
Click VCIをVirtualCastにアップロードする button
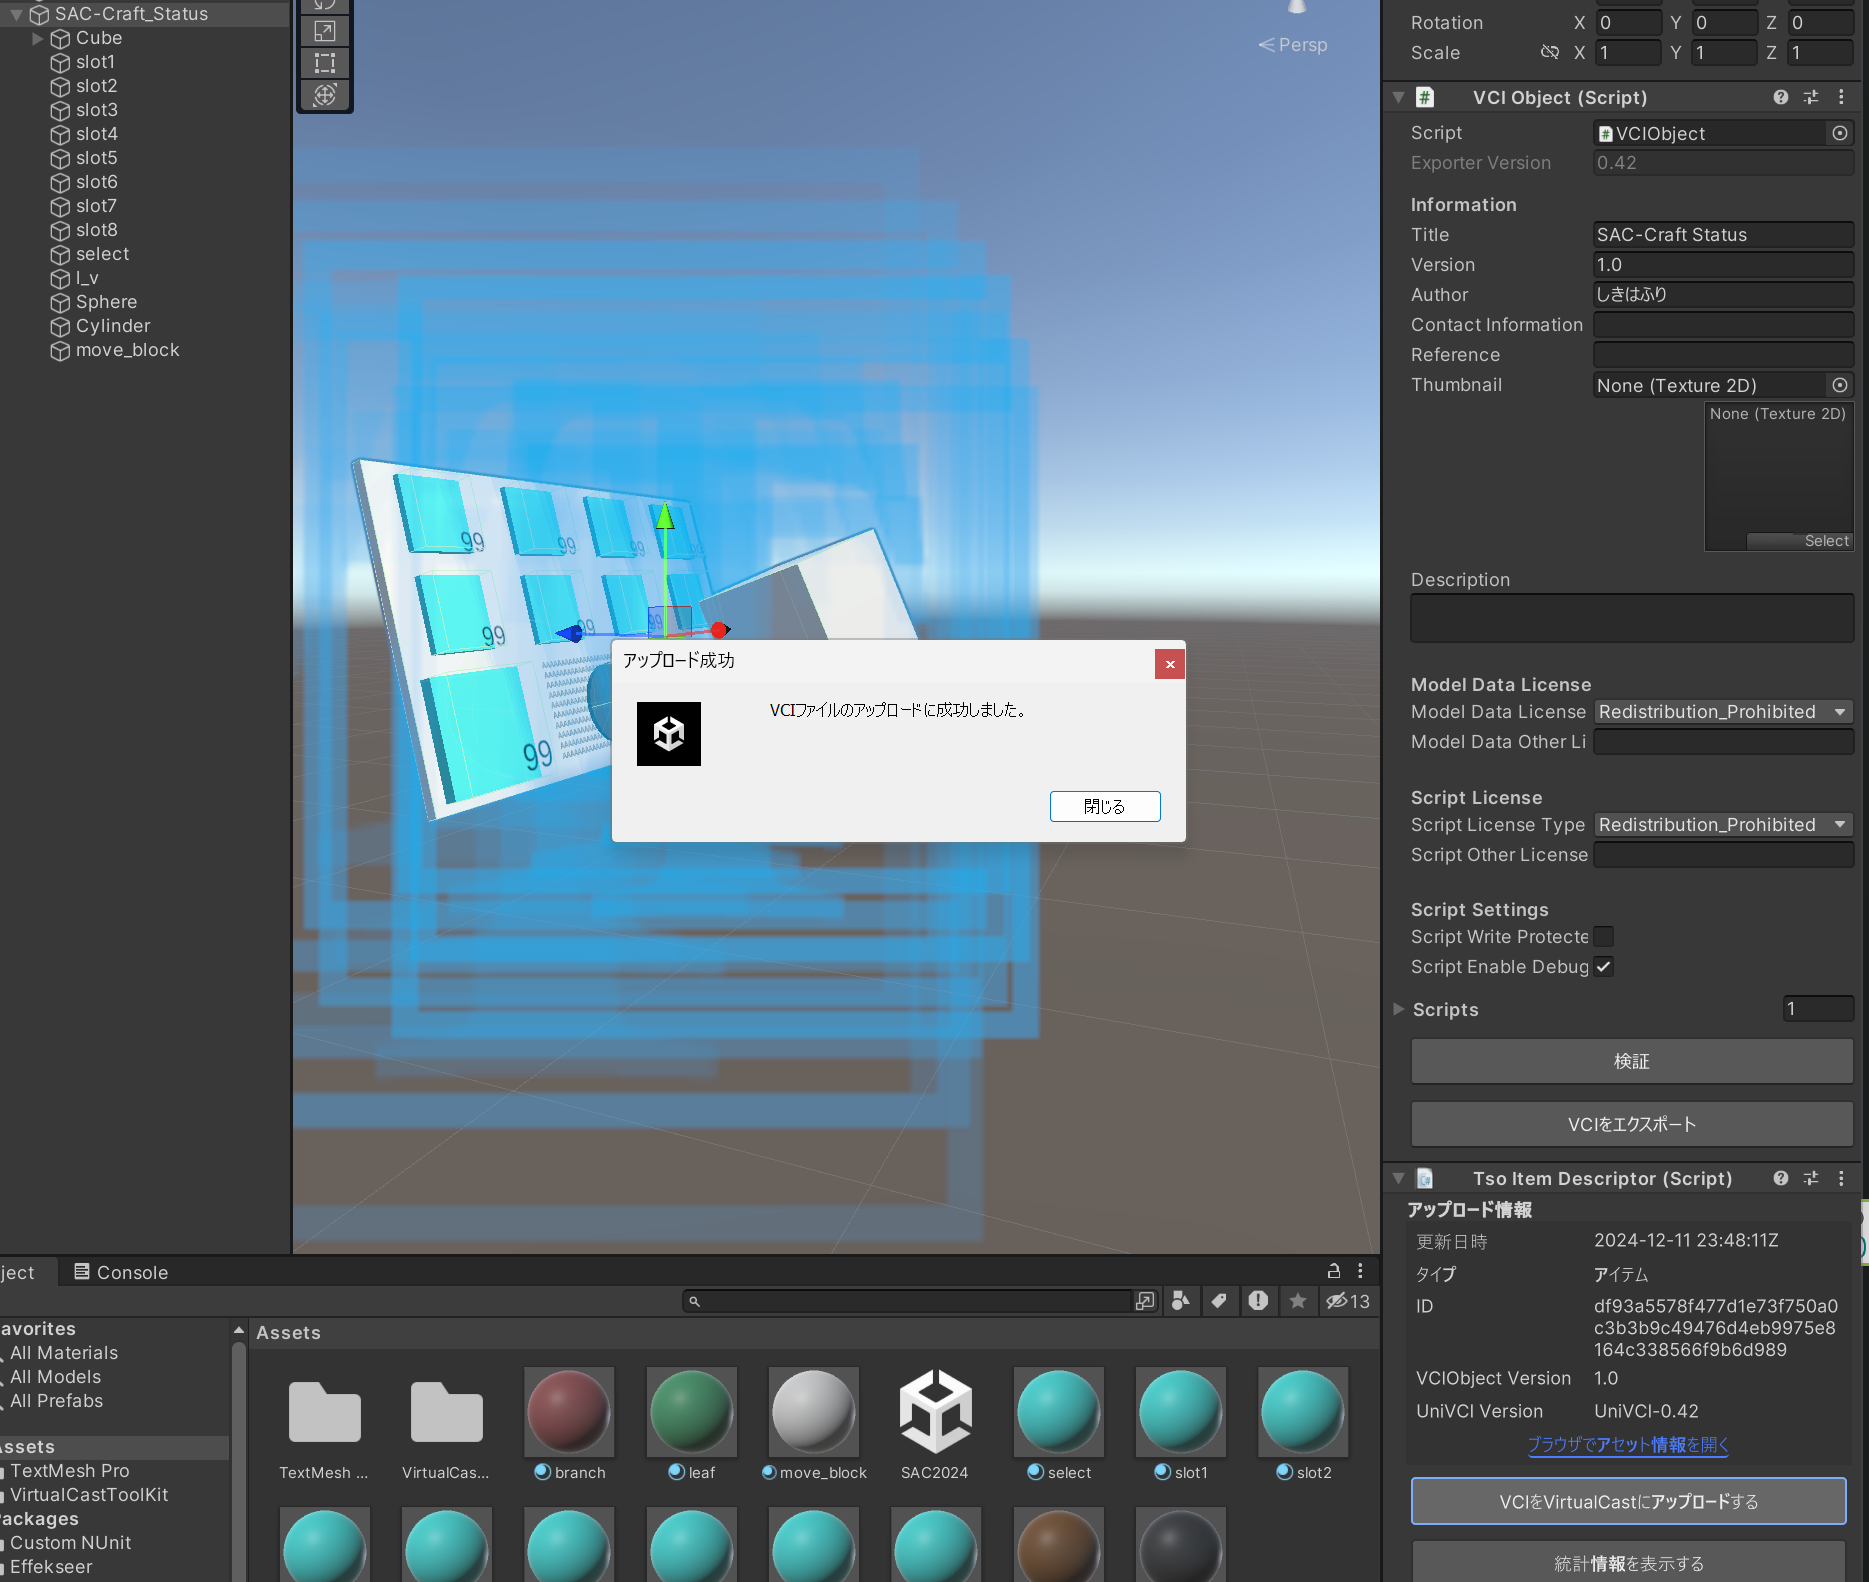pos(1629,1501)
